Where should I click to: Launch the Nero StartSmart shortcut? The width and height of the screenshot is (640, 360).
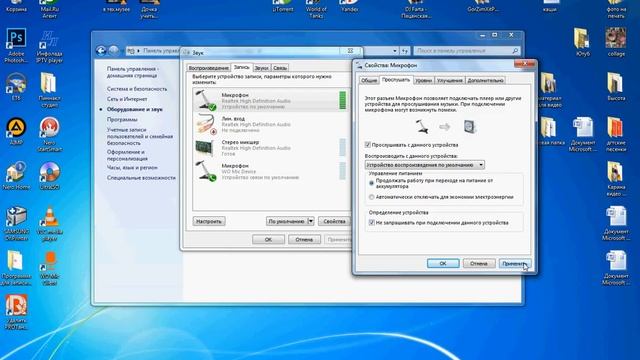(x=49, y=134)
